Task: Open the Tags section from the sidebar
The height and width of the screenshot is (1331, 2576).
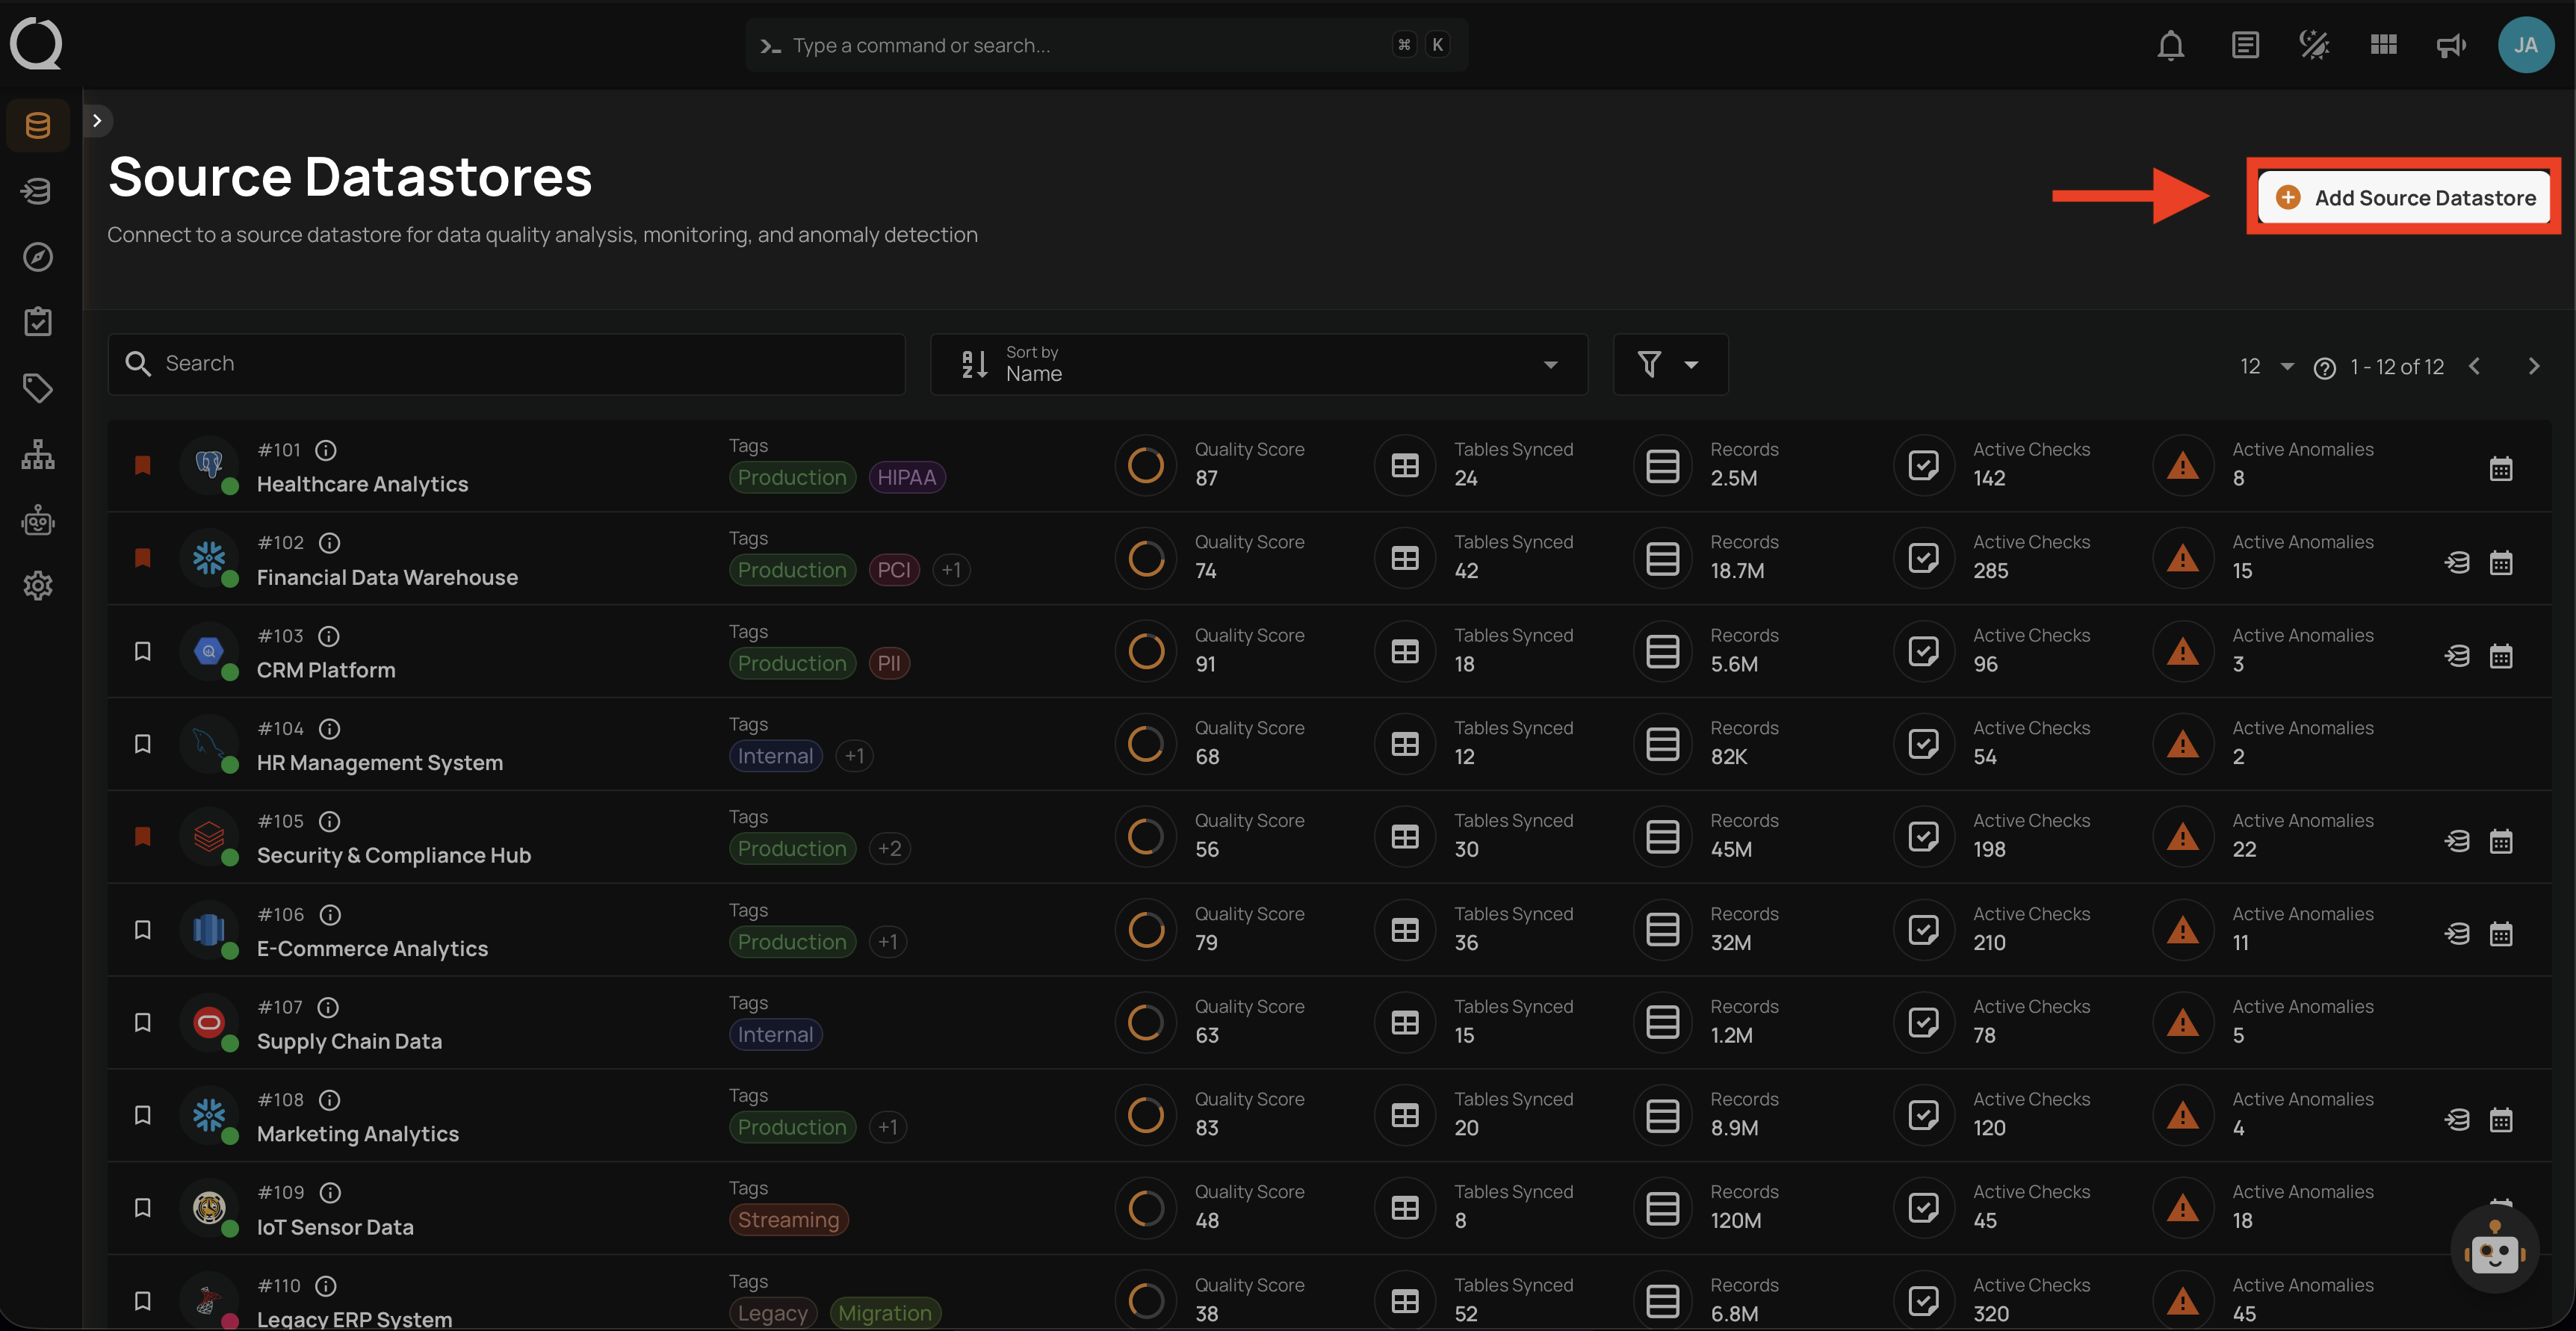Action: point(37,388)
